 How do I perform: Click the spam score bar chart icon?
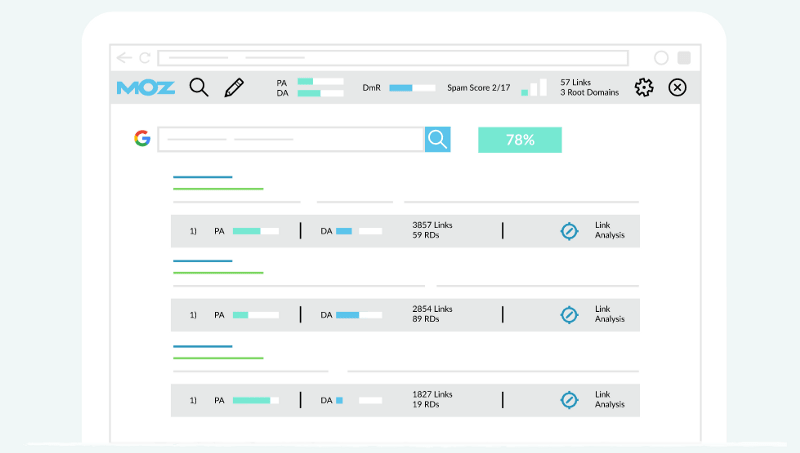pyautogui.click(x=534, y=87)
